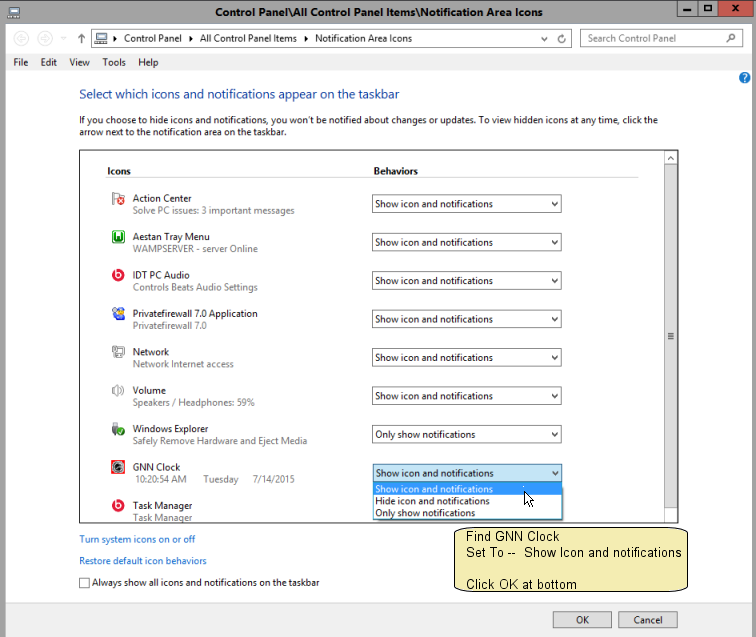Refresh the Control Panel address bar
This screenshot has height=637, width=756.
pyautogui.click(x=562, y=39)
